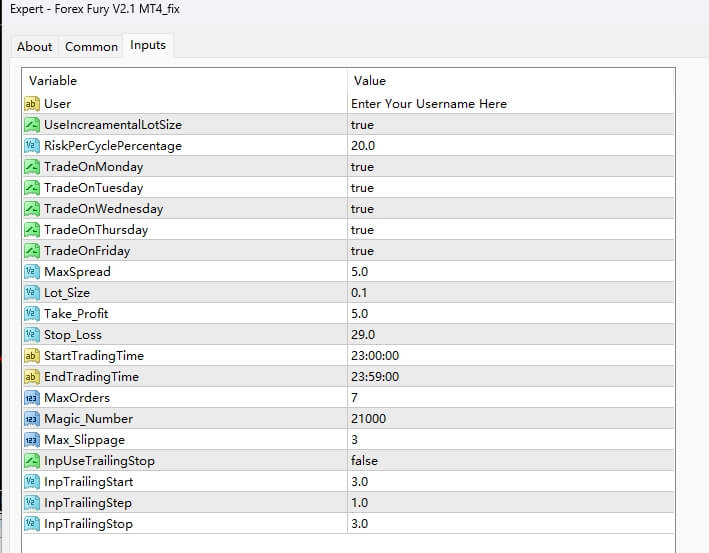Select the TradeOnFriday true value
Screen dimensions: 709x553
tap(362, 251)
